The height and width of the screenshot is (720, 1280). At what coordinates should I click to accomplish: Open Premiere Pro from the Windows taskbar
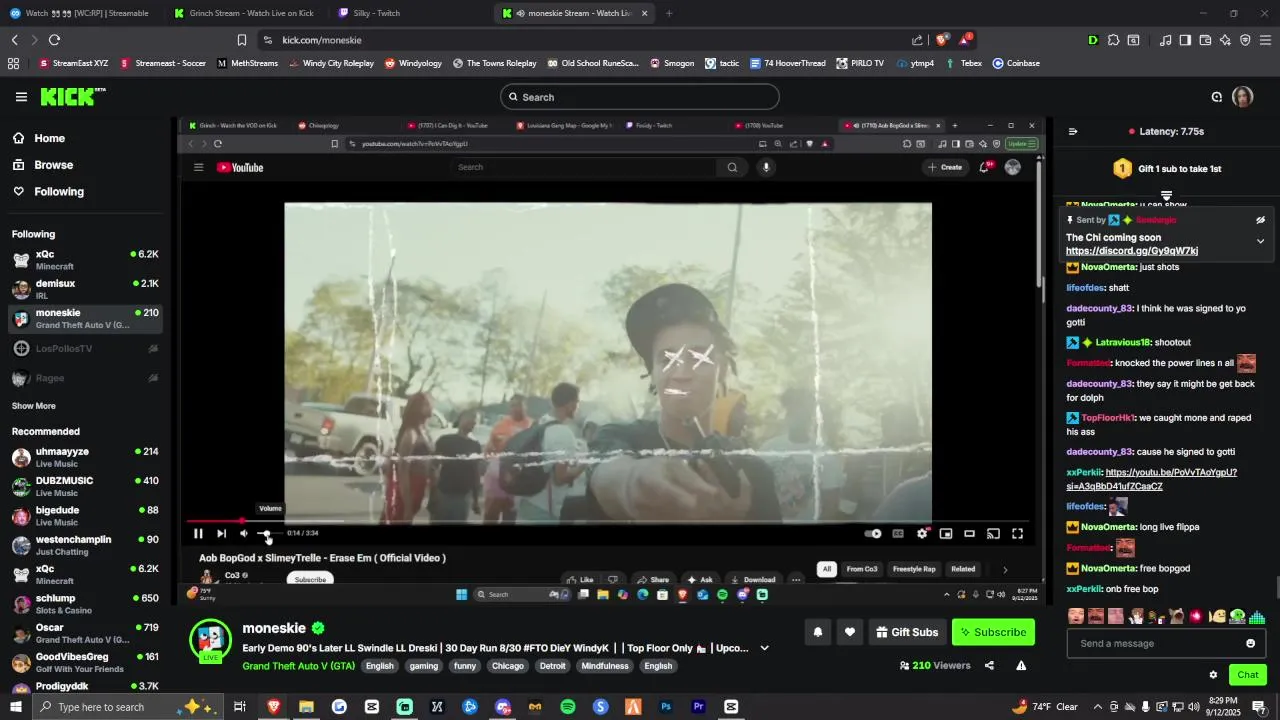pos(699,707)
